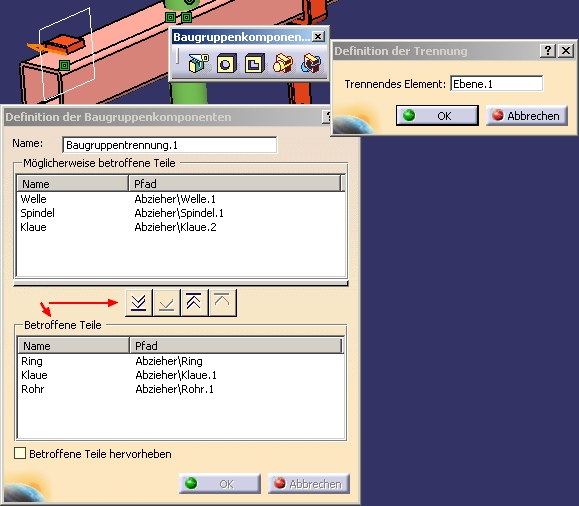The height and width of the screenshot is (506, 579).
Task: Click the assembly Pocket feature icon
Action: [x=254, y=64]
